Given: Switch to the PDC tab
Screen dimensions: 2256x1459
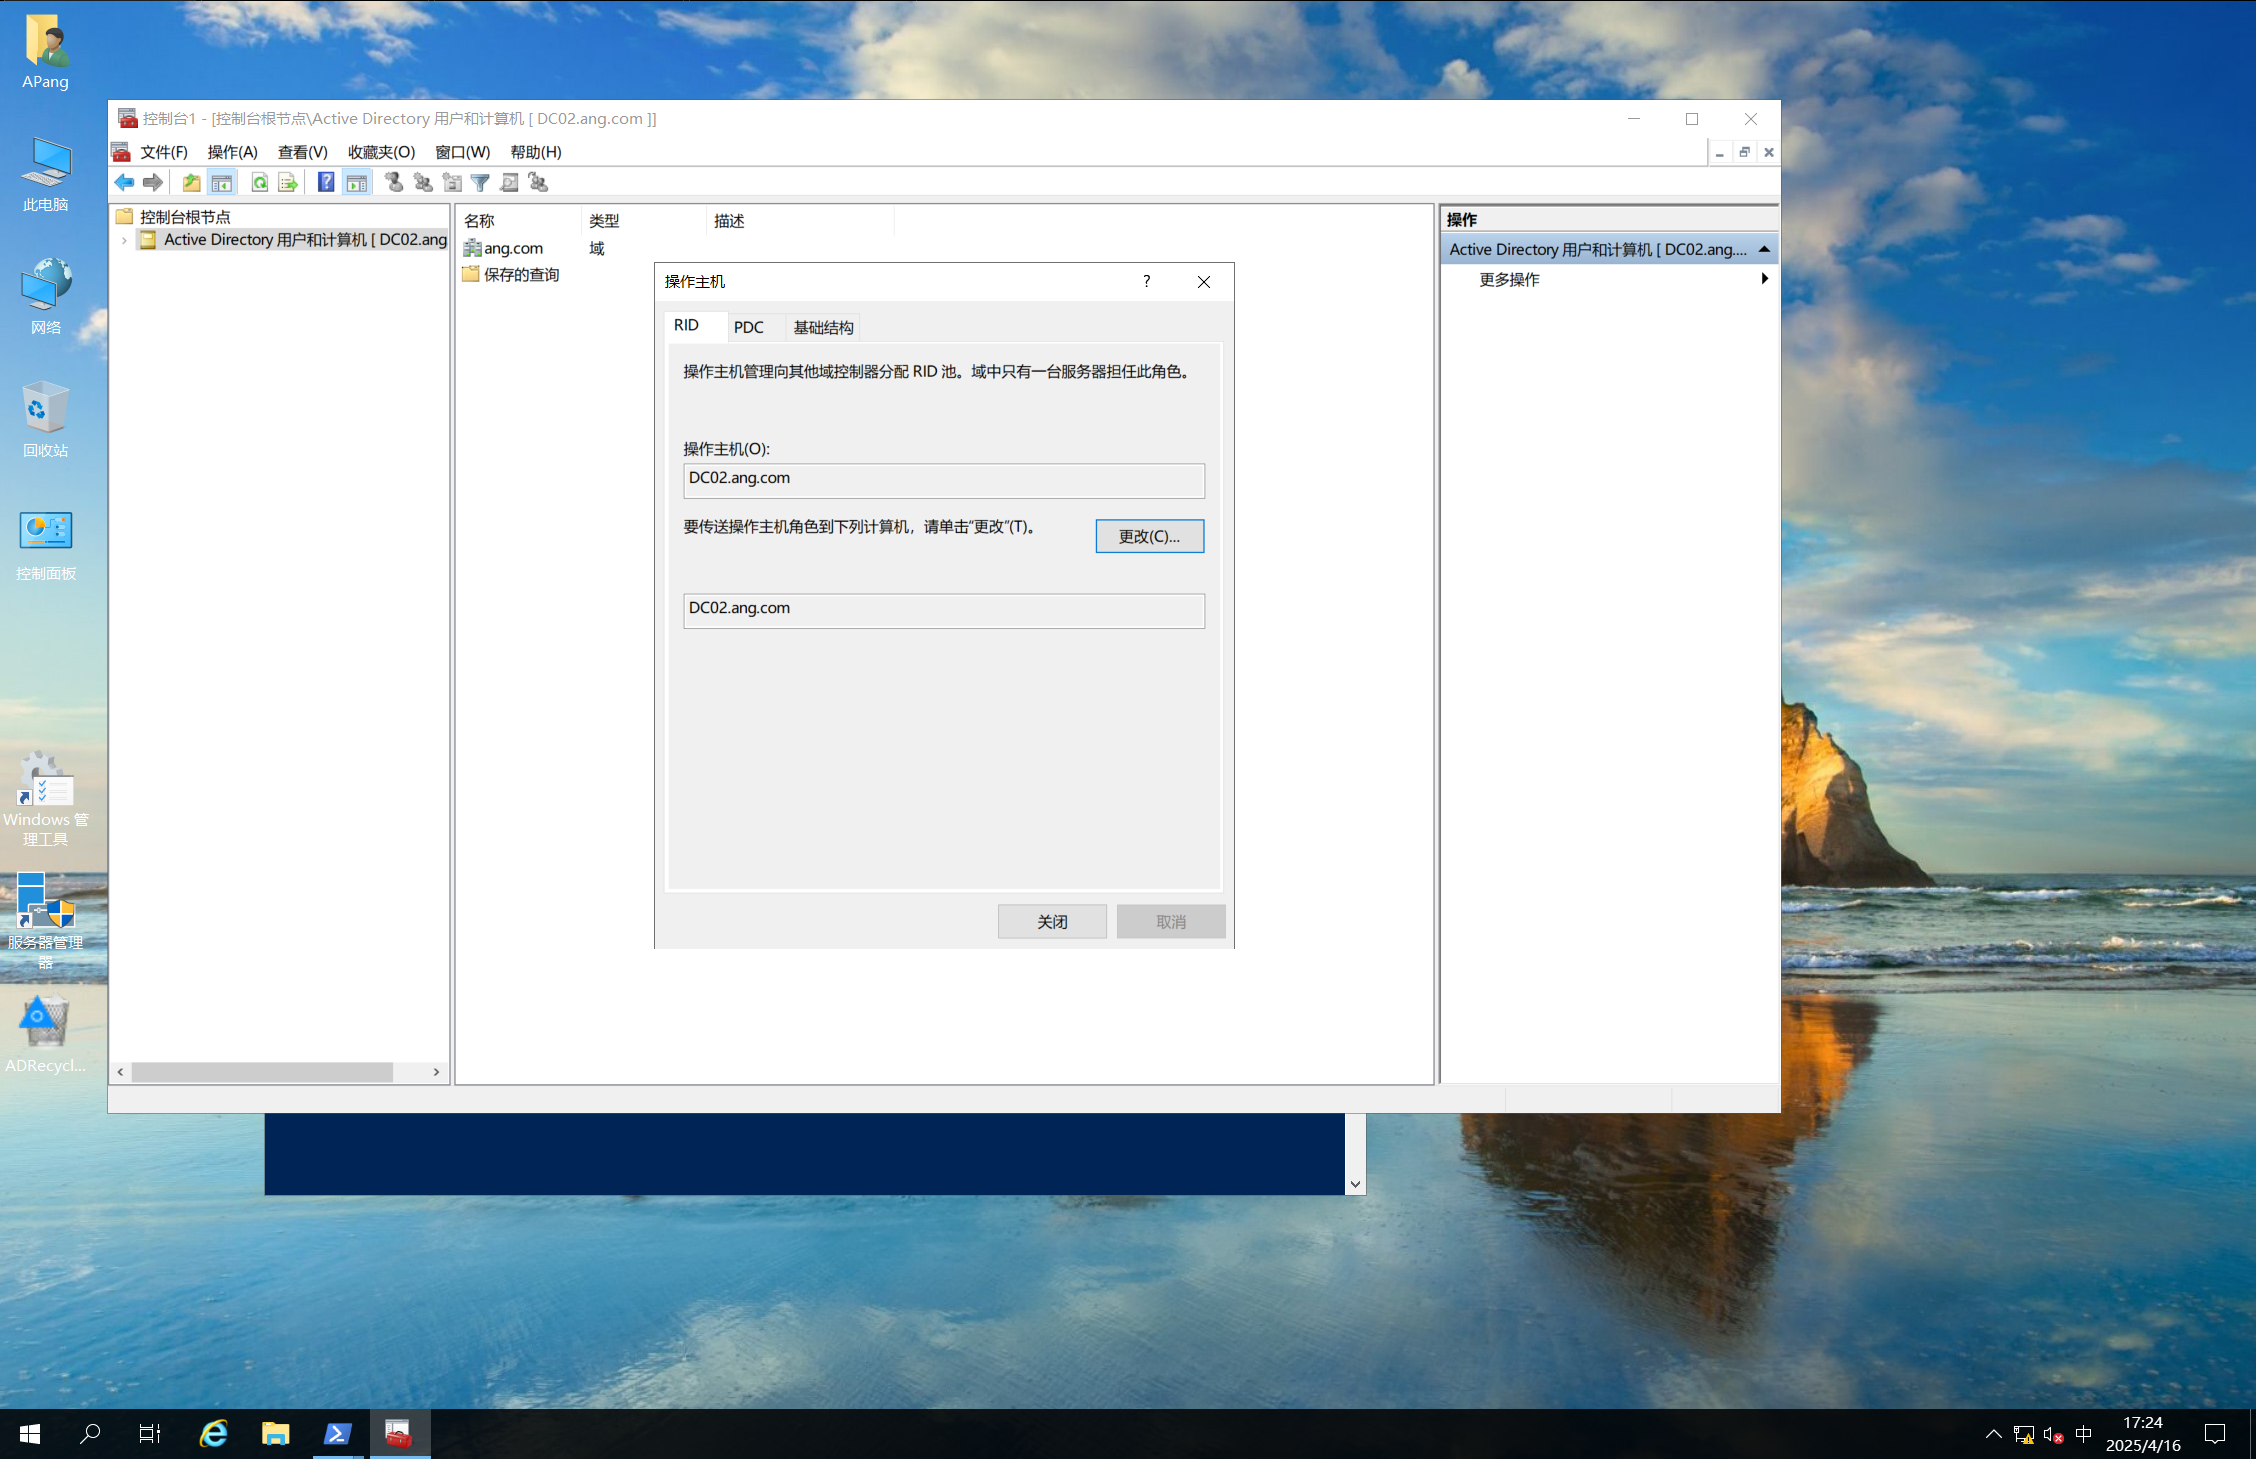Looking at the screenshot, I should (x=748, y=327).
